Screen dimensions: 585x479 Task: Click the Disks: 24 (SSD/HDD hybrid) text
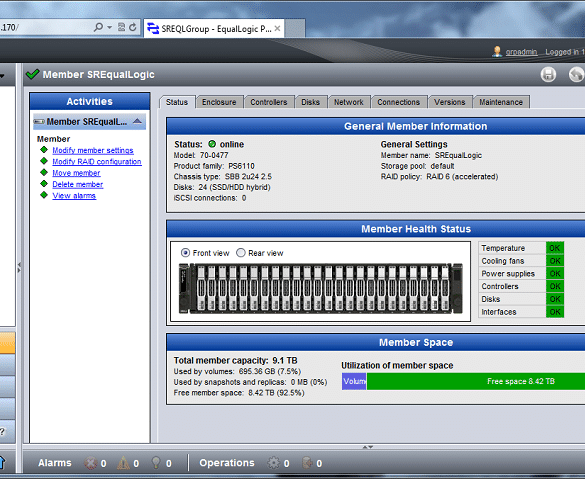(222, 187)
